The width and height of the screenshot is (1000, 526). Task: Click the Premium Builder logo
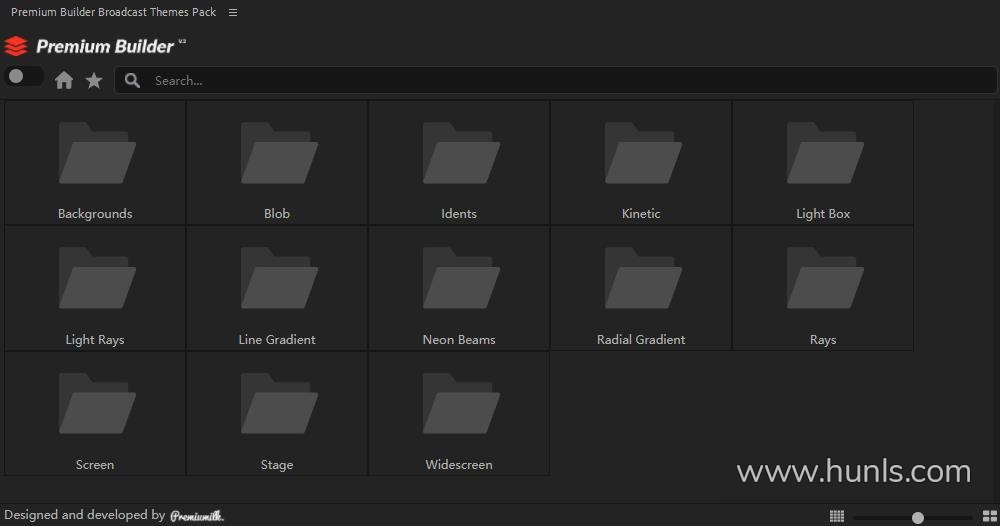(94, 46)
